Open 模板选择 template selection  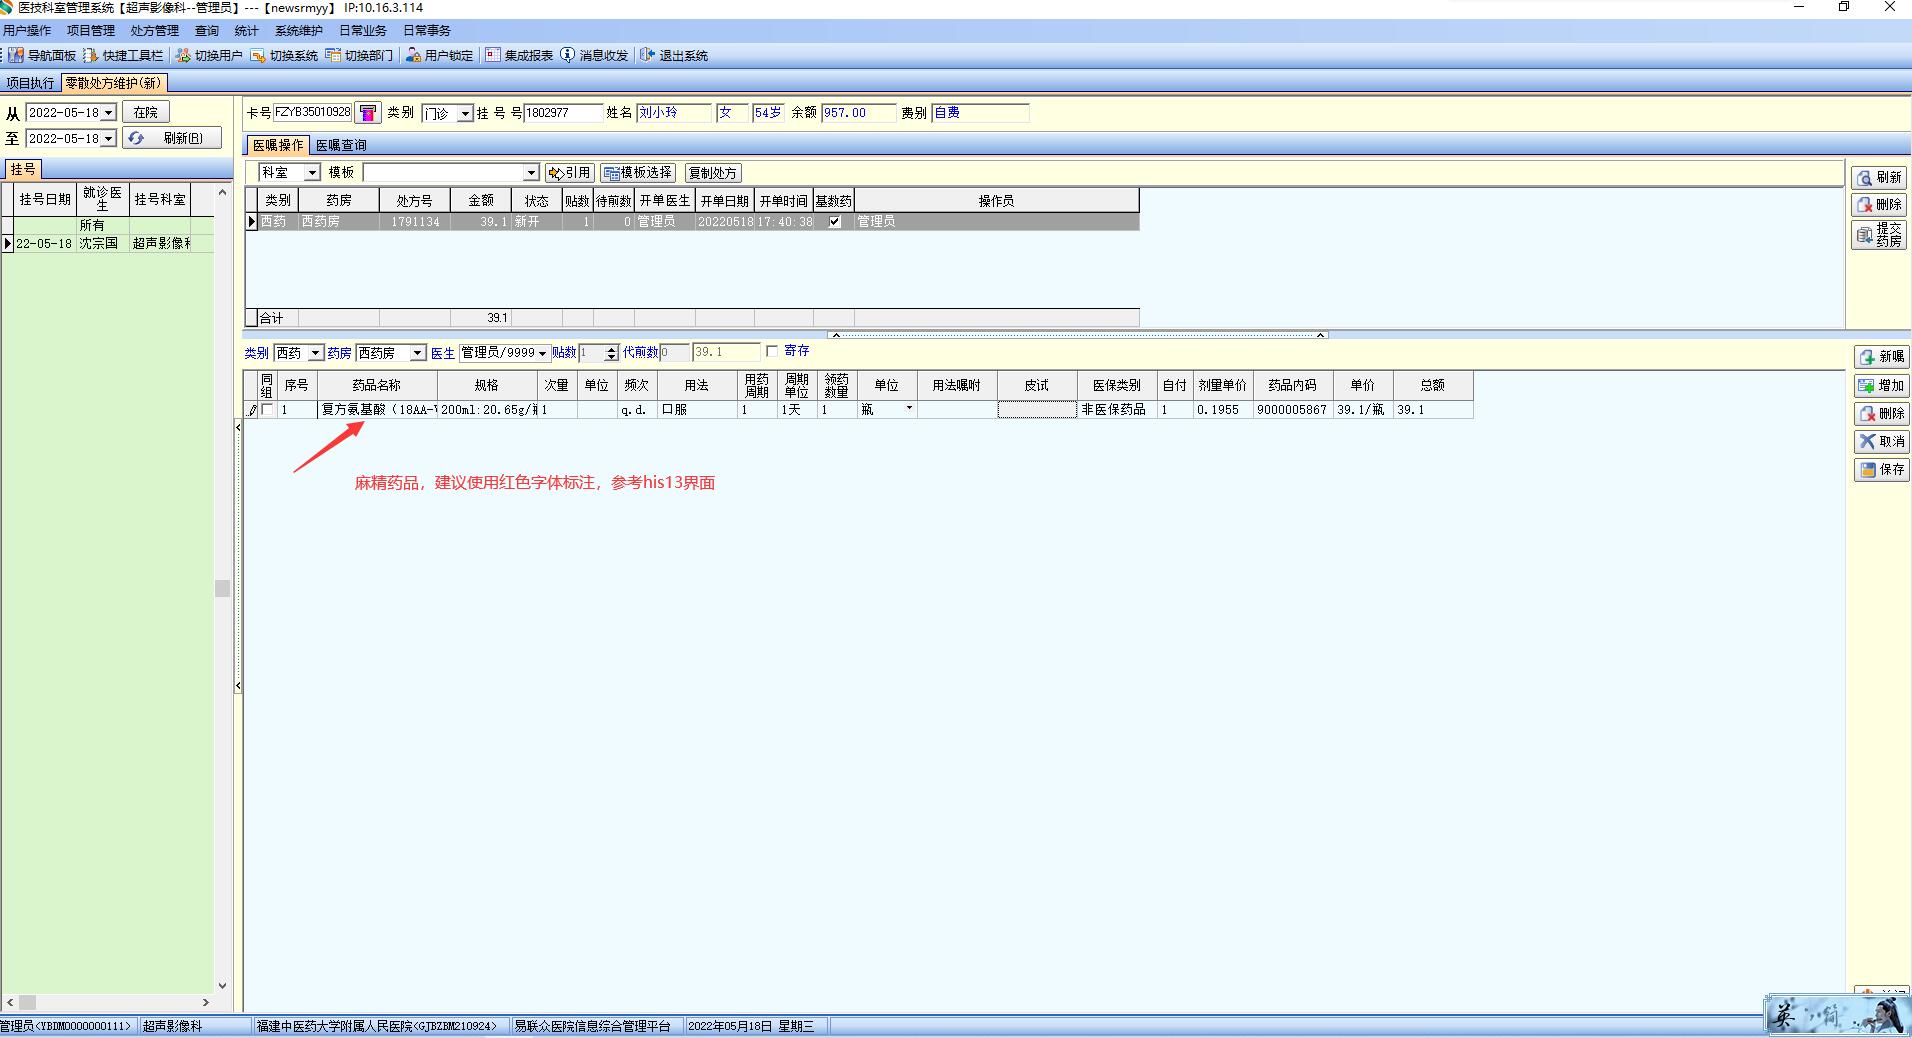(x=638, y=173)
